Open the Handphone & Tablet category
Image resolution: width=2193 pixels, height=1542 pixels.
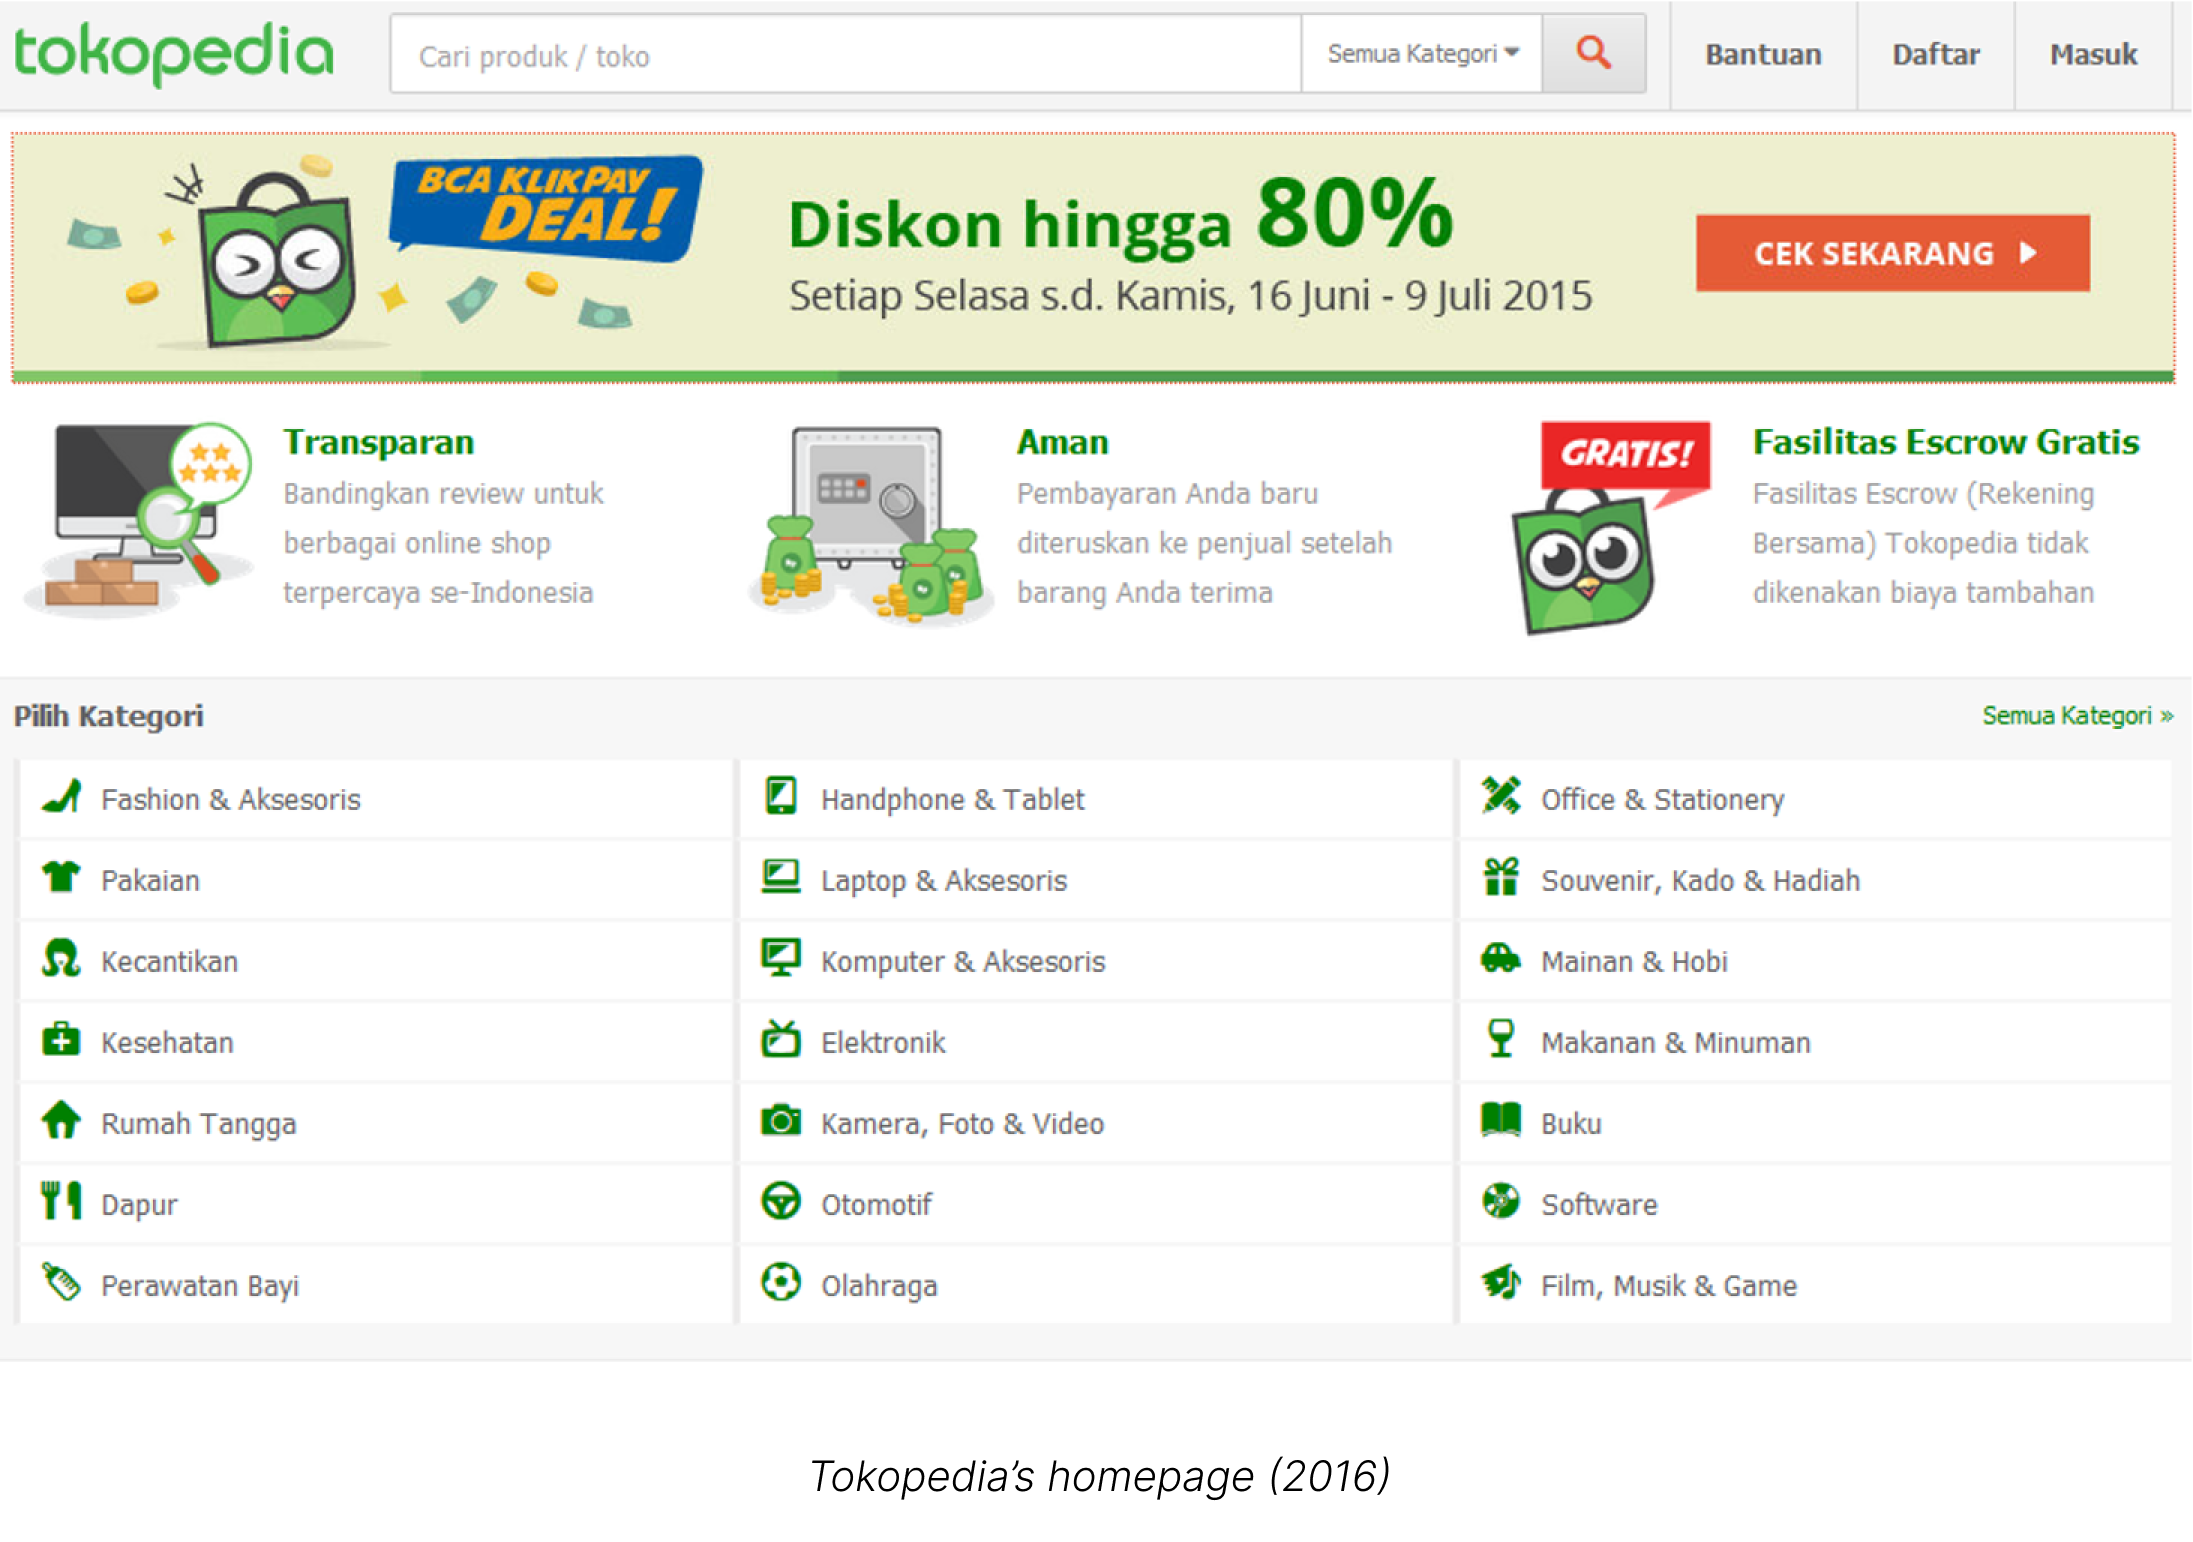(952, 799)
